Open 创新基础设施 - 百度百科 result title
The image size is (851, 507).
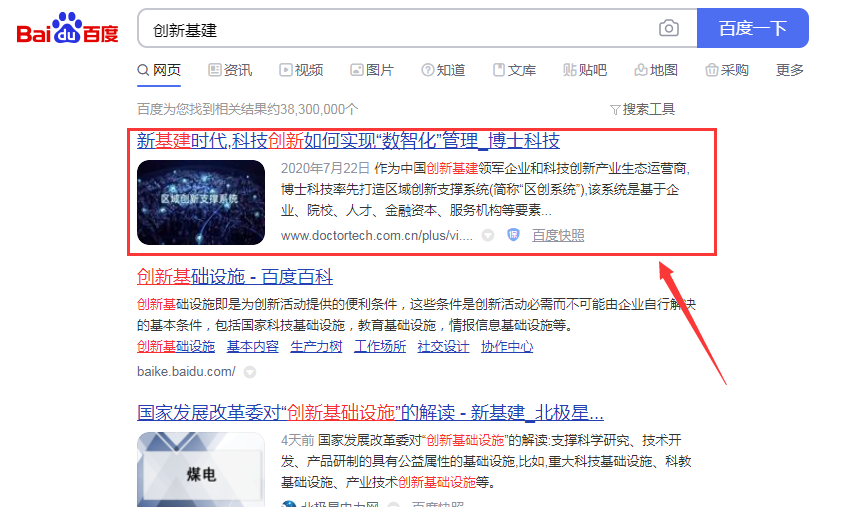234,276
